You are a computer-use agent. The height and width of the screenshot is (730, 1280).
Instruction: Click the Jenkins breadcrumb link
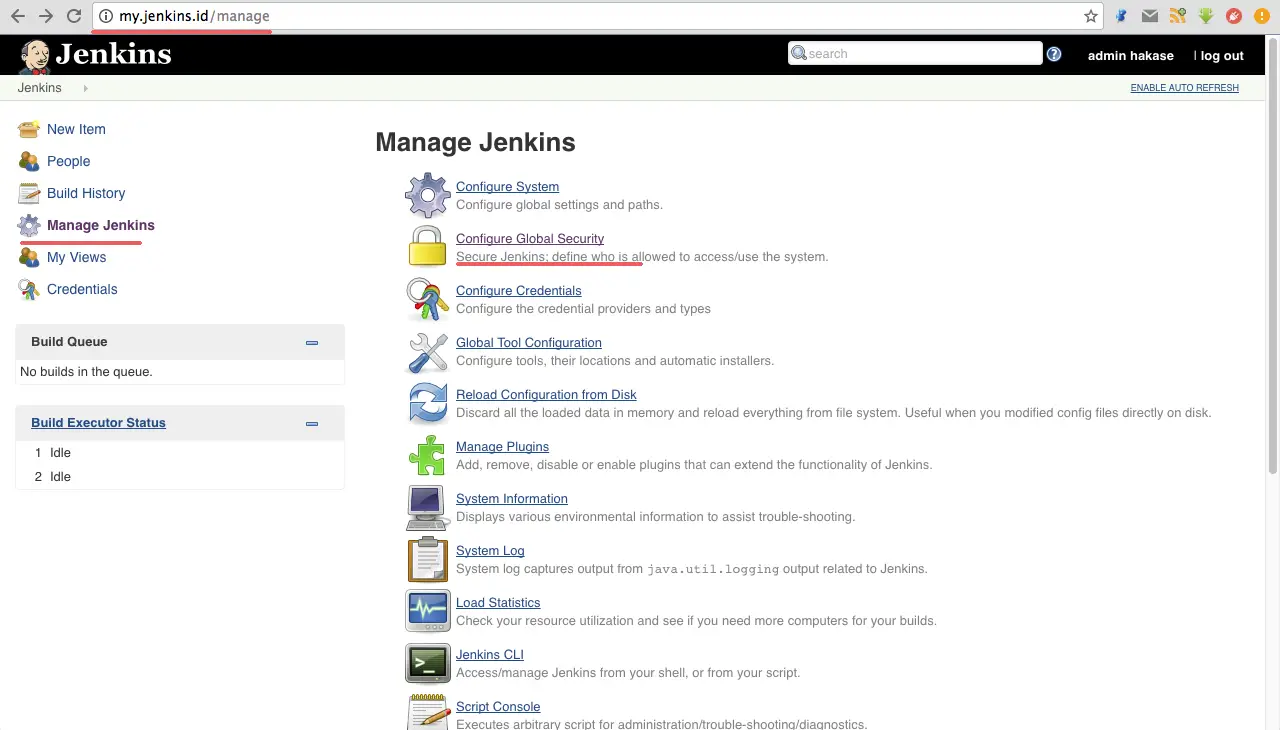(40, 88)
